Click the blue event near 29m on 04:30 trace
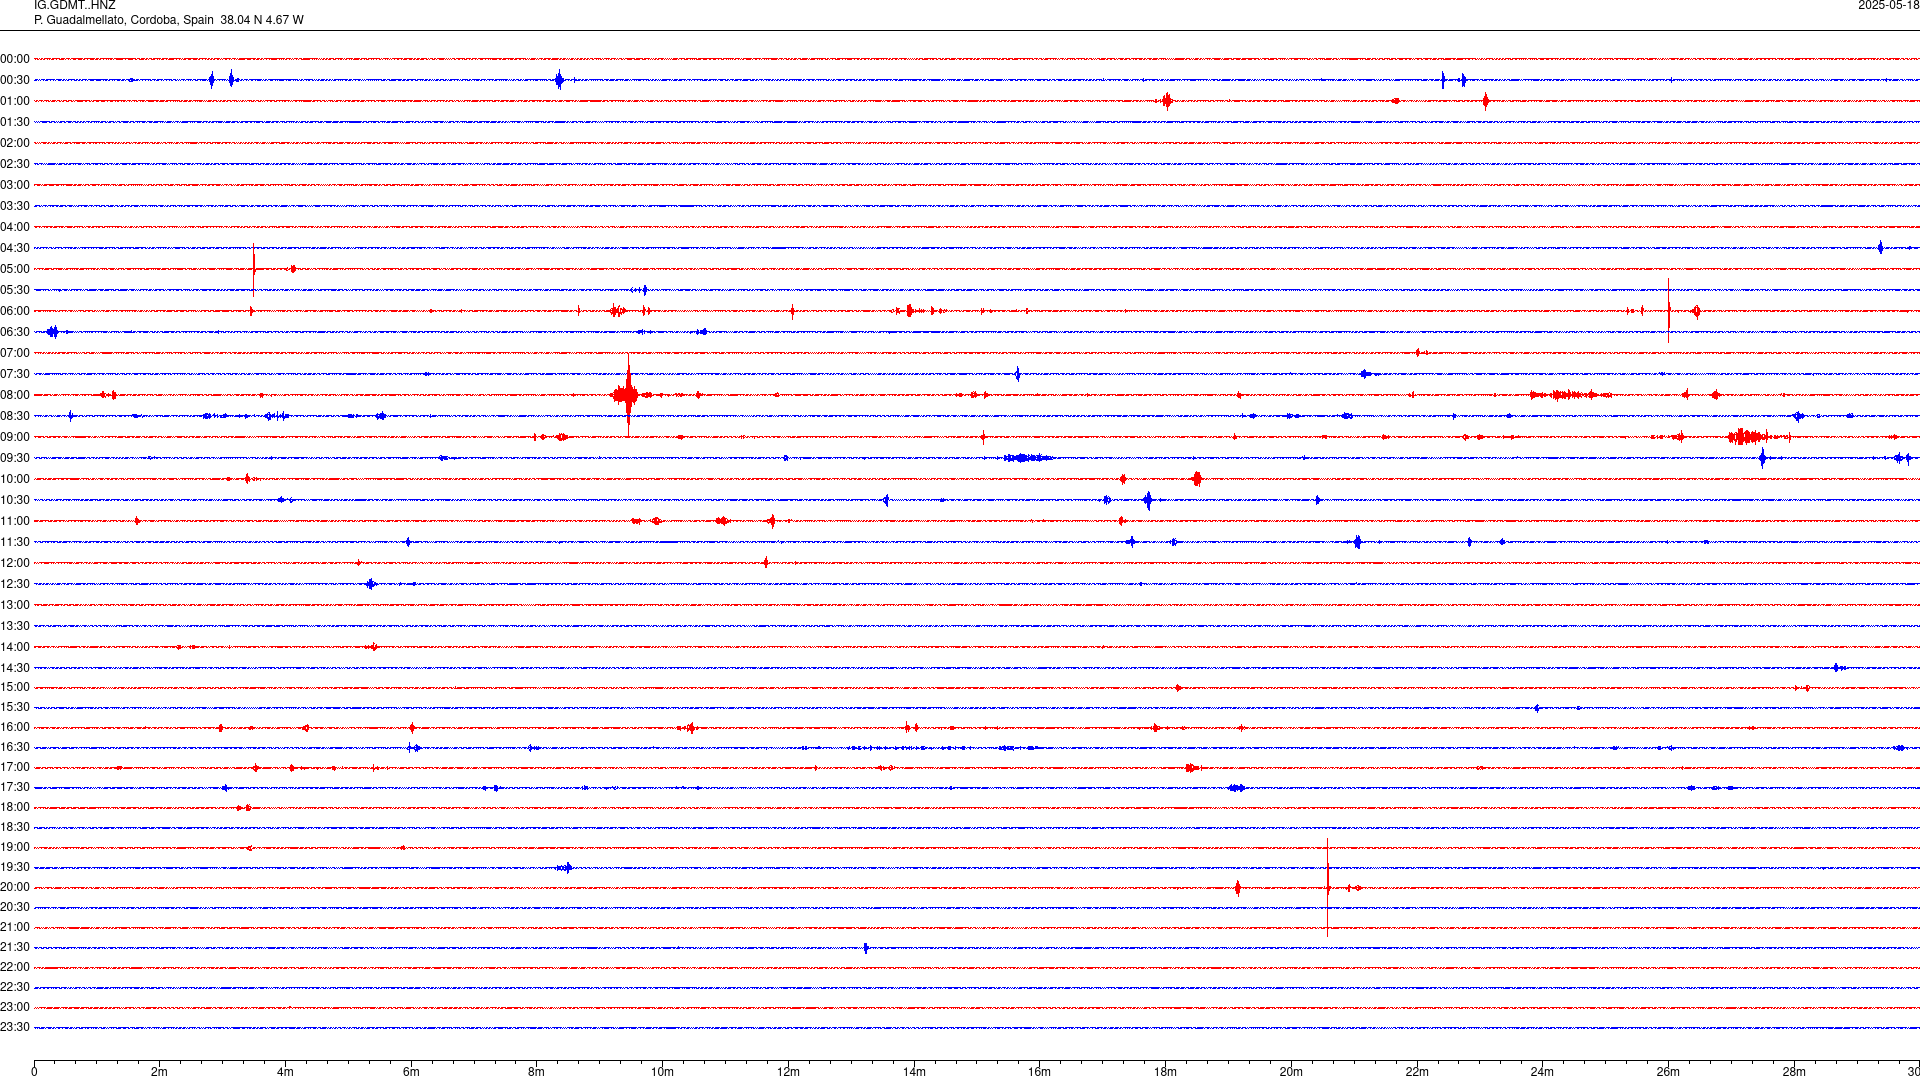The image size is (1920, 1080). (x=1880, y=248)
